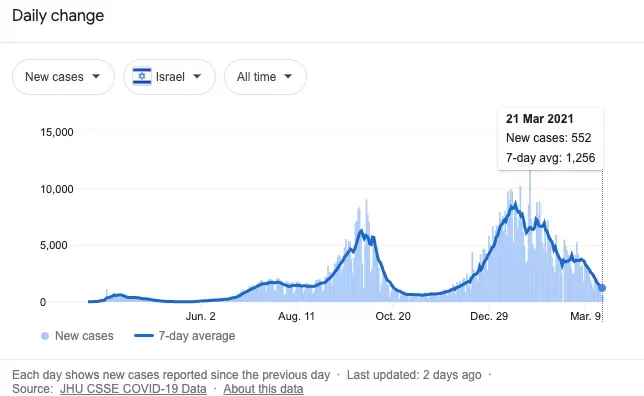The width and height of the screenshot is (644, 396).
Task: Click the New cases dropdown arrow
Action: tap(96, 76)
